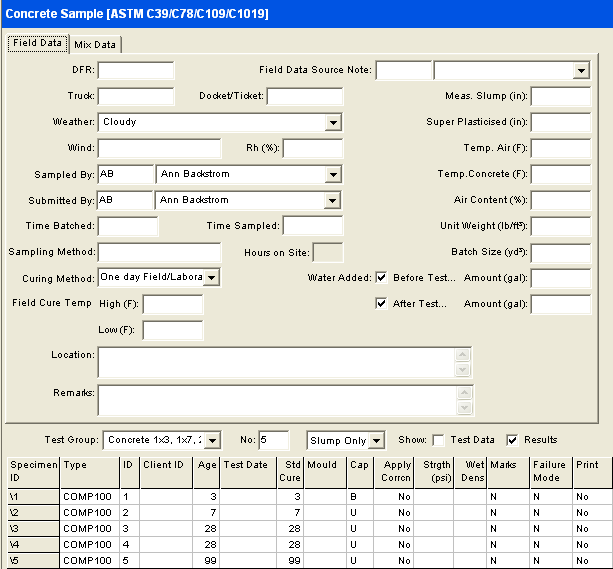Open the Test Group dropdown
The width and height of the screenshot is (613, 569).
click(211, 440)
